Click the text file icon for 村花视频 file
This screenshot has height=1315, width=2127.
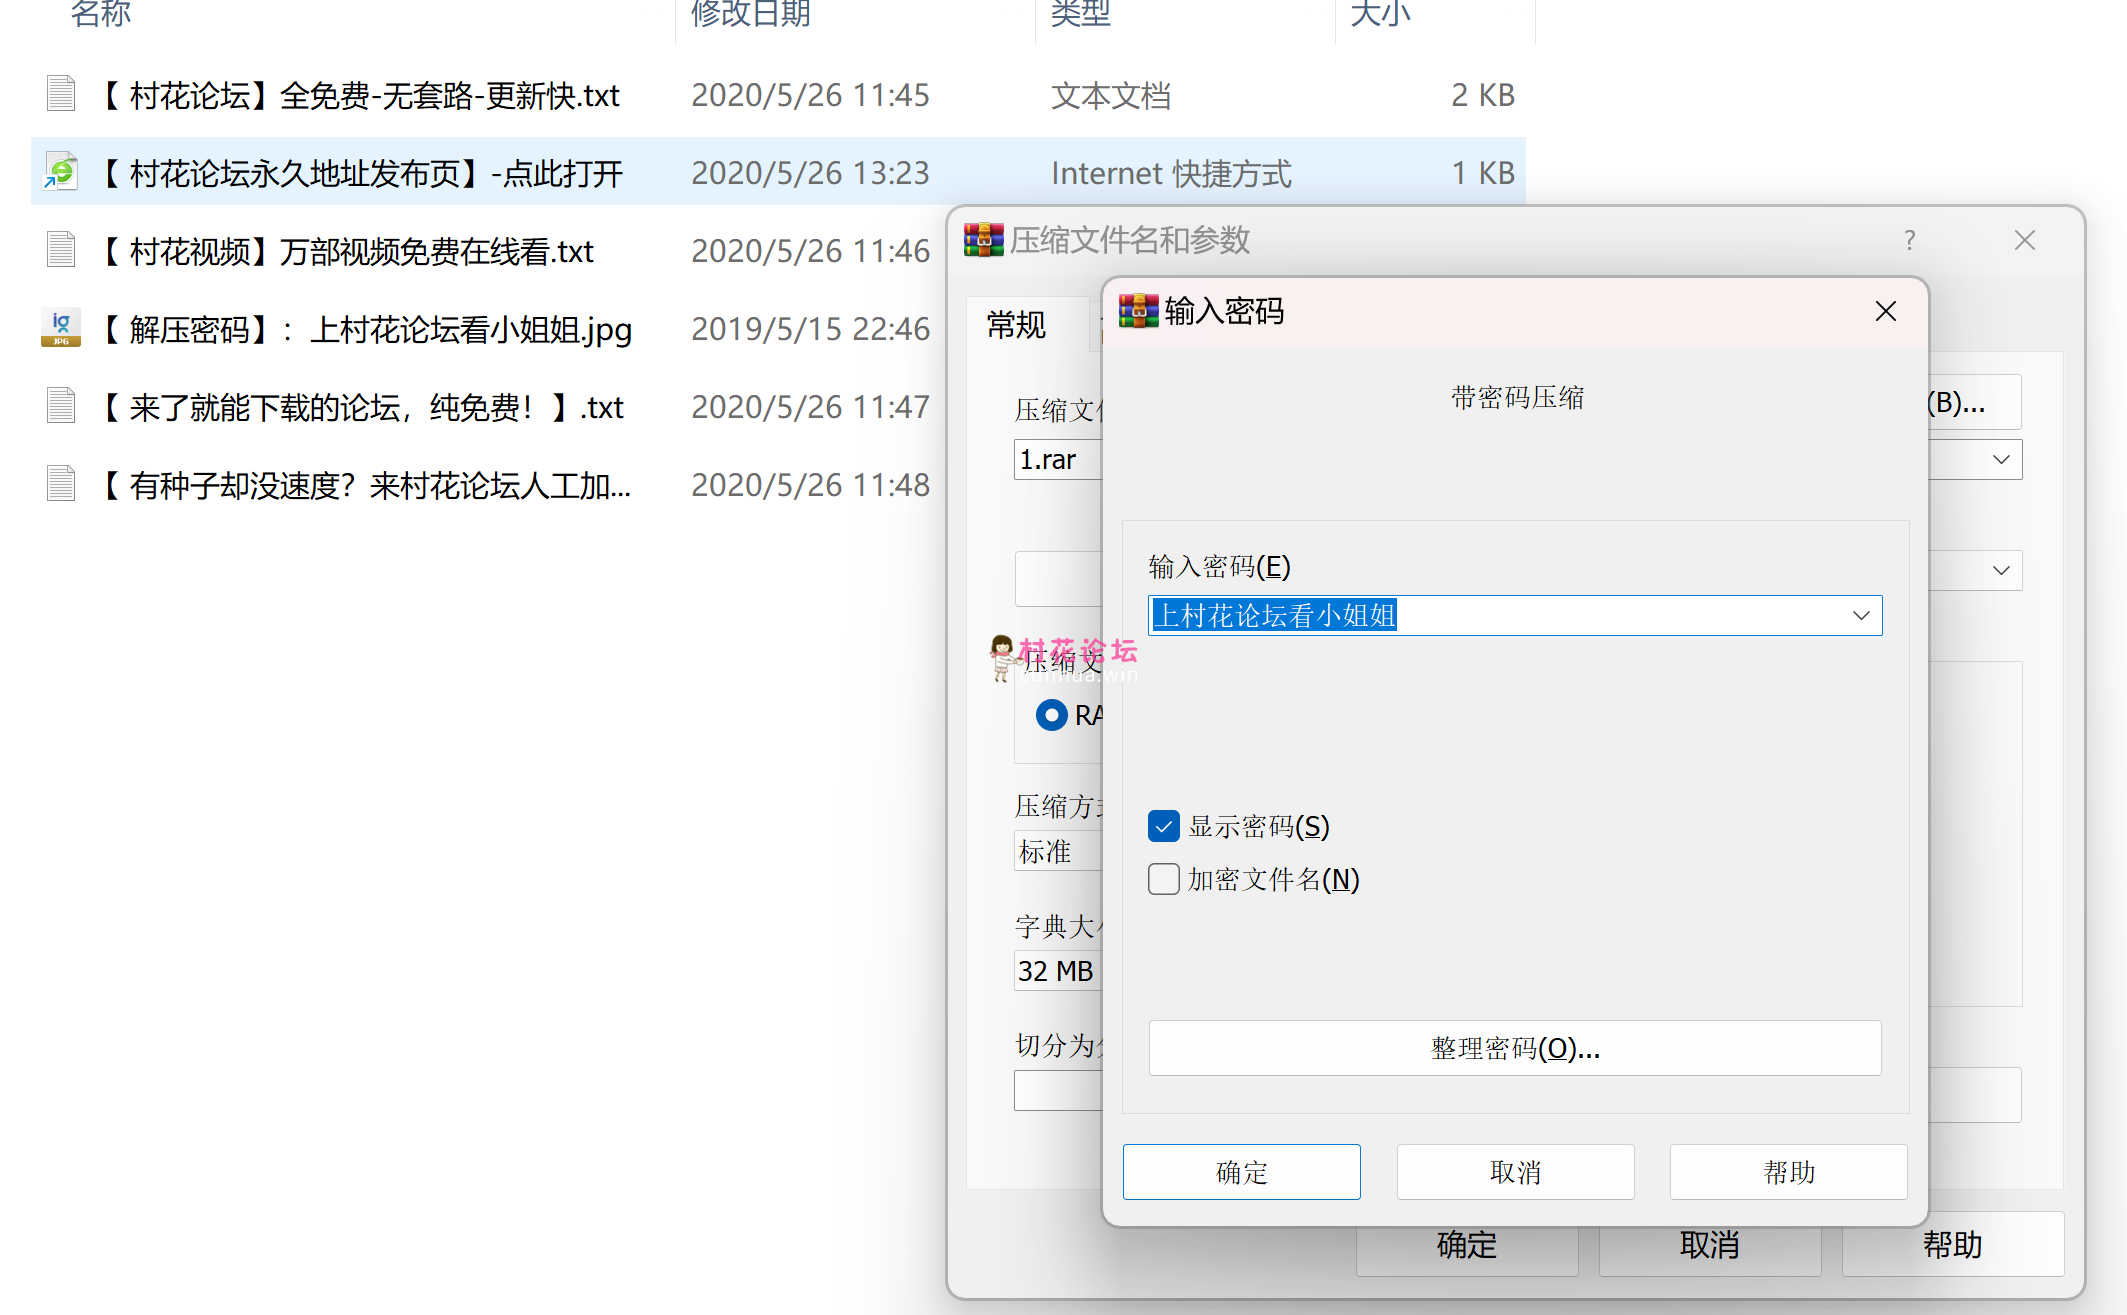[x=61, y=250]
